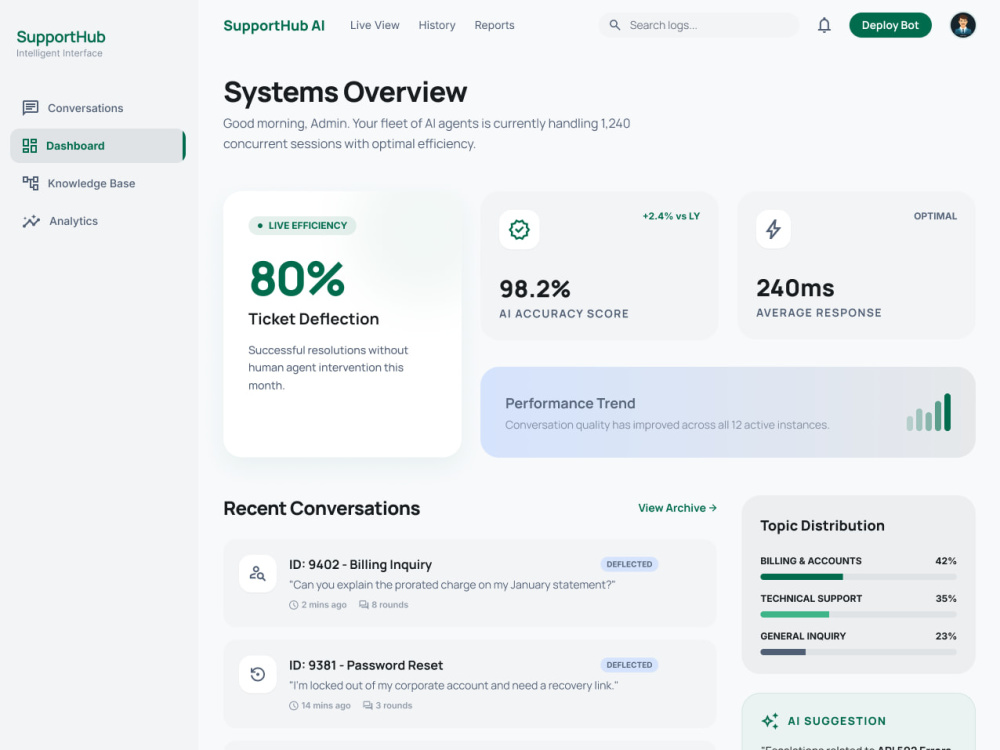This screenshot has width=1000, height=750.
Task: Click the 23% general inquiry percentage
Action: point(945,636)
